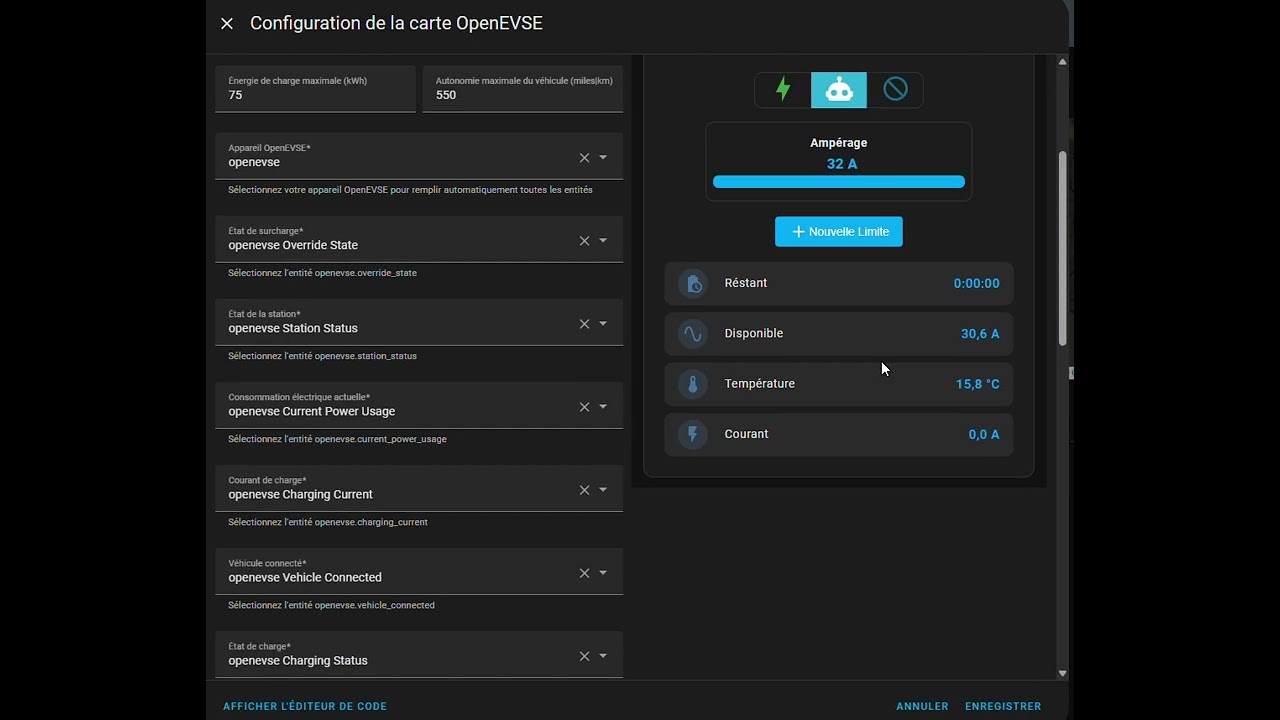Viewport: 1280px width, 720px height.
Task: Edit the Énergie de charge maximale field
Action: pyautogui.click(x=315, y=89)
